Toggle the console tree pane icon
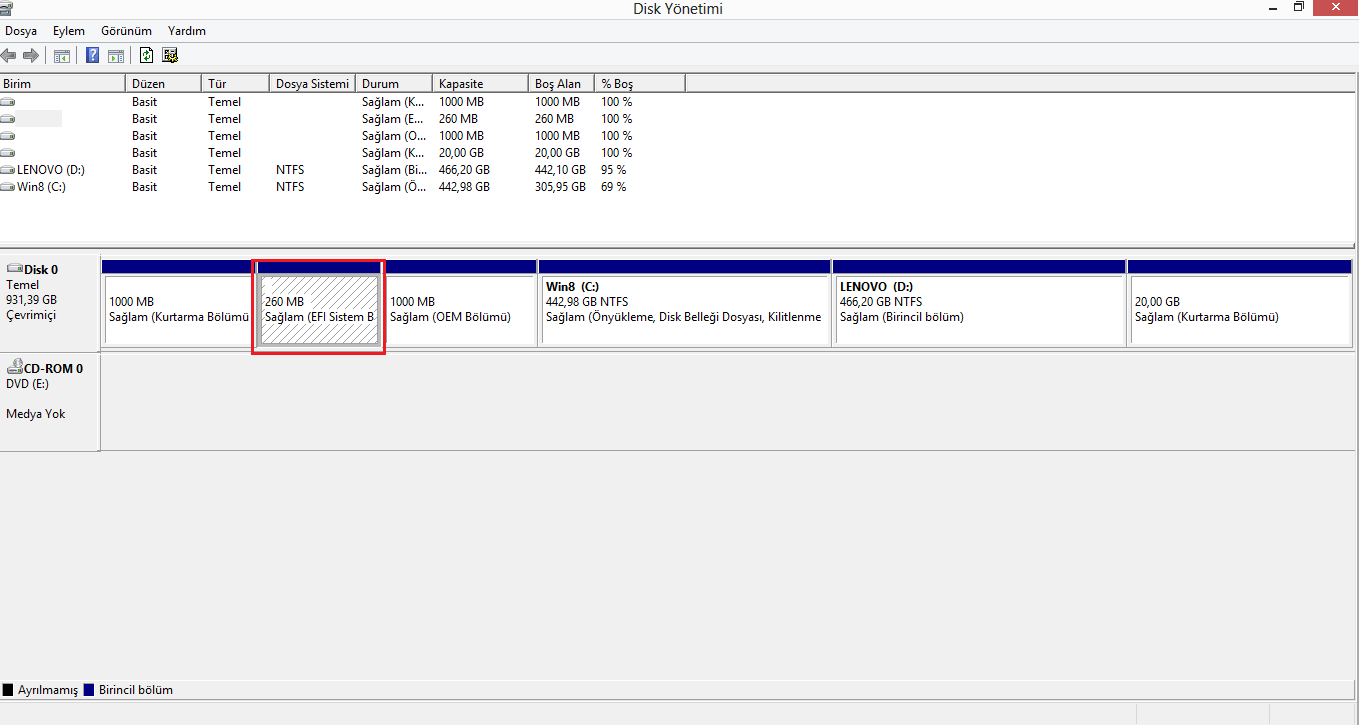 pos(62,56)
